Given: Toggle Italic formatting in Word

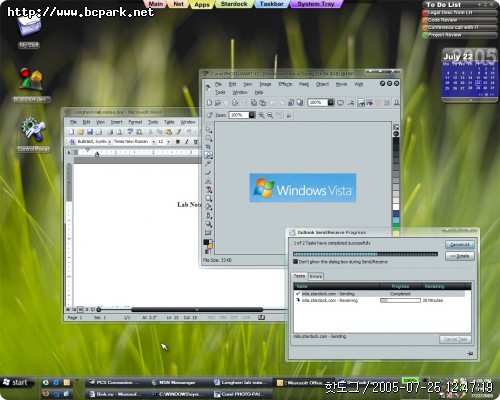Looking at the screenshot, I should 187,142.
